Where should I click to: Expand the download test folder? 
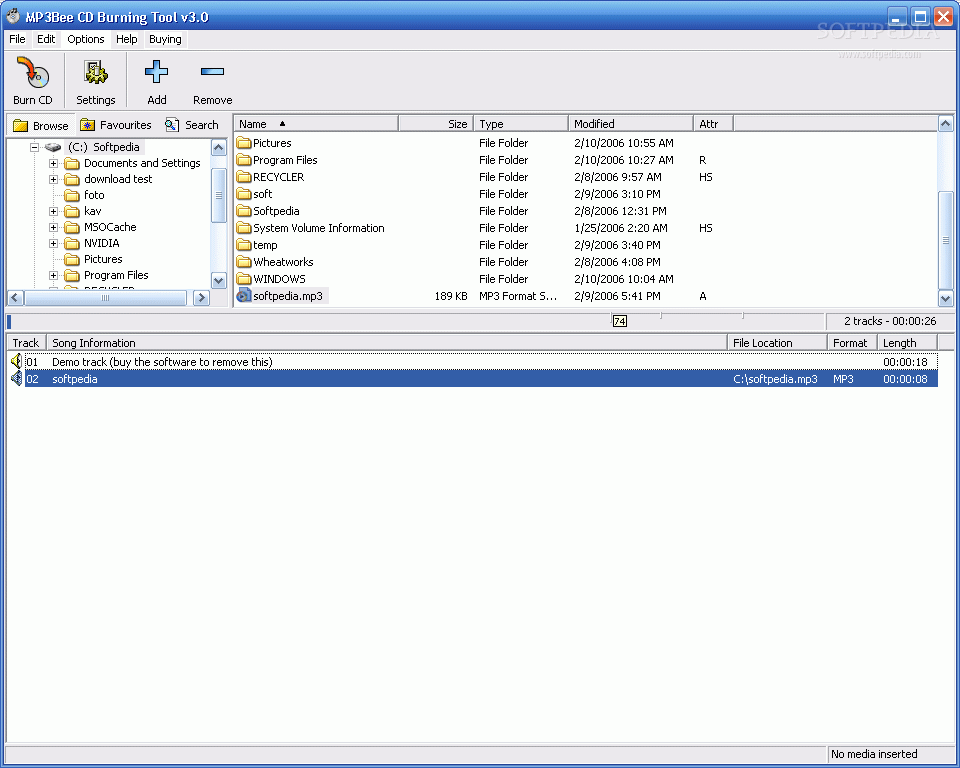pos(53,179)
